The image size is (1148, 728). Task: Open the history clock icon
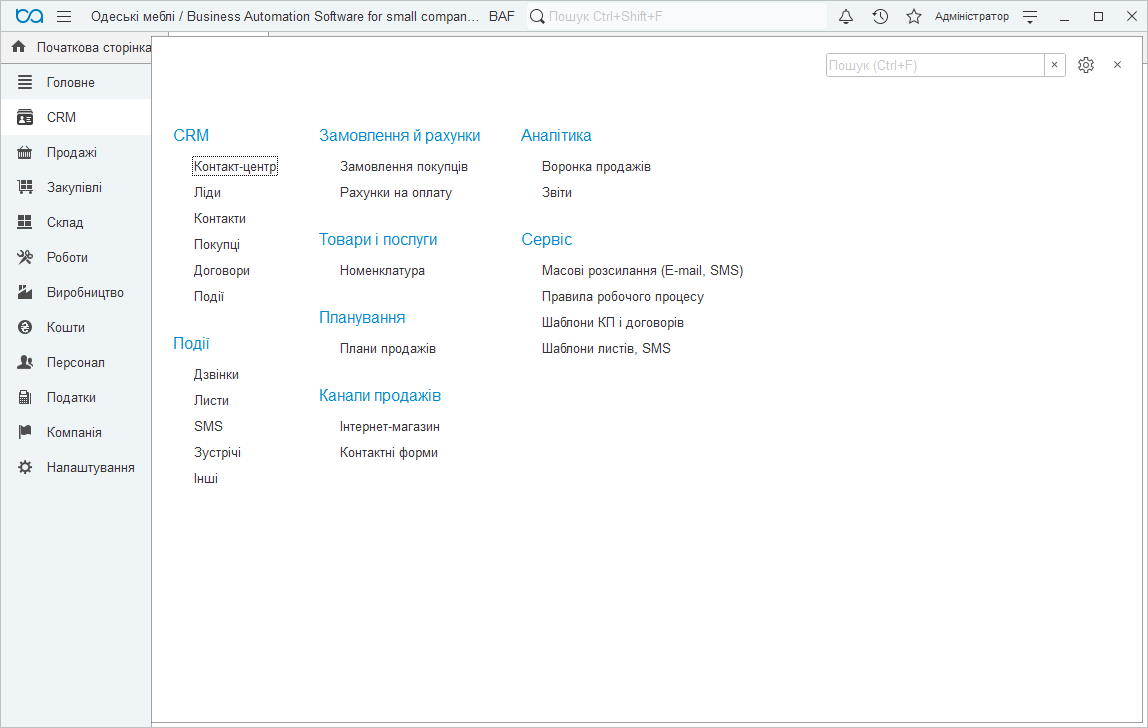(x=880, y=17)
